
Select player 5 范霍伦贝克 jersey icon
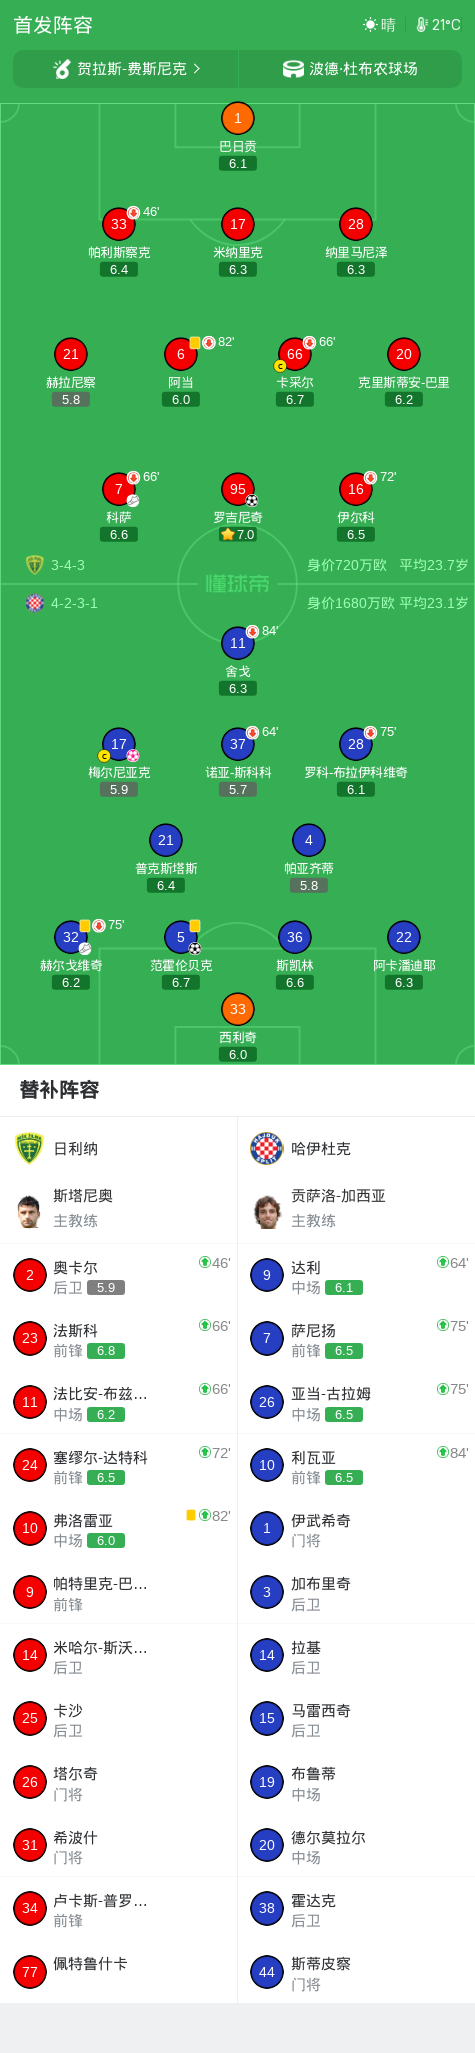[181, 937]
